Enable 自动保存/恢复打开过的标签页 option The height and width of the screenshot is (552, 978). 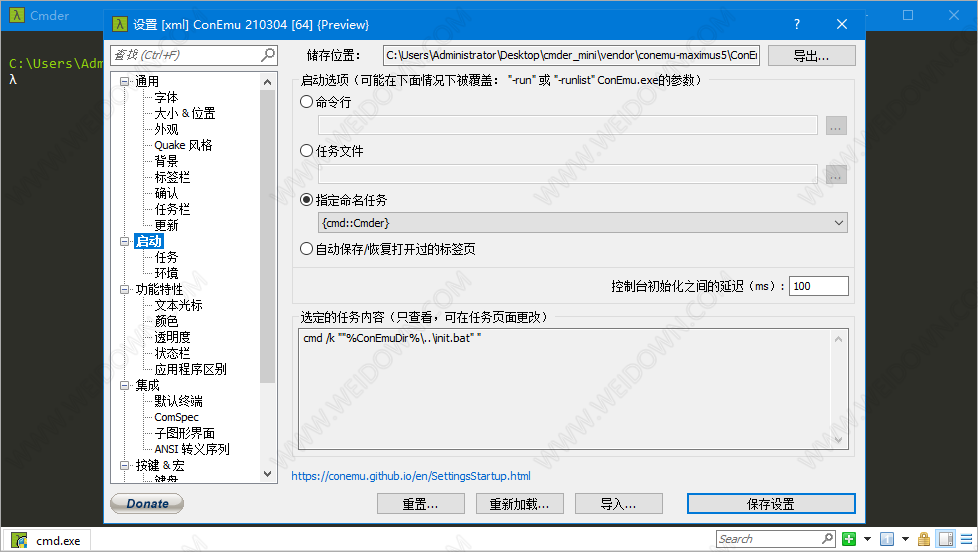click(307, 248)
